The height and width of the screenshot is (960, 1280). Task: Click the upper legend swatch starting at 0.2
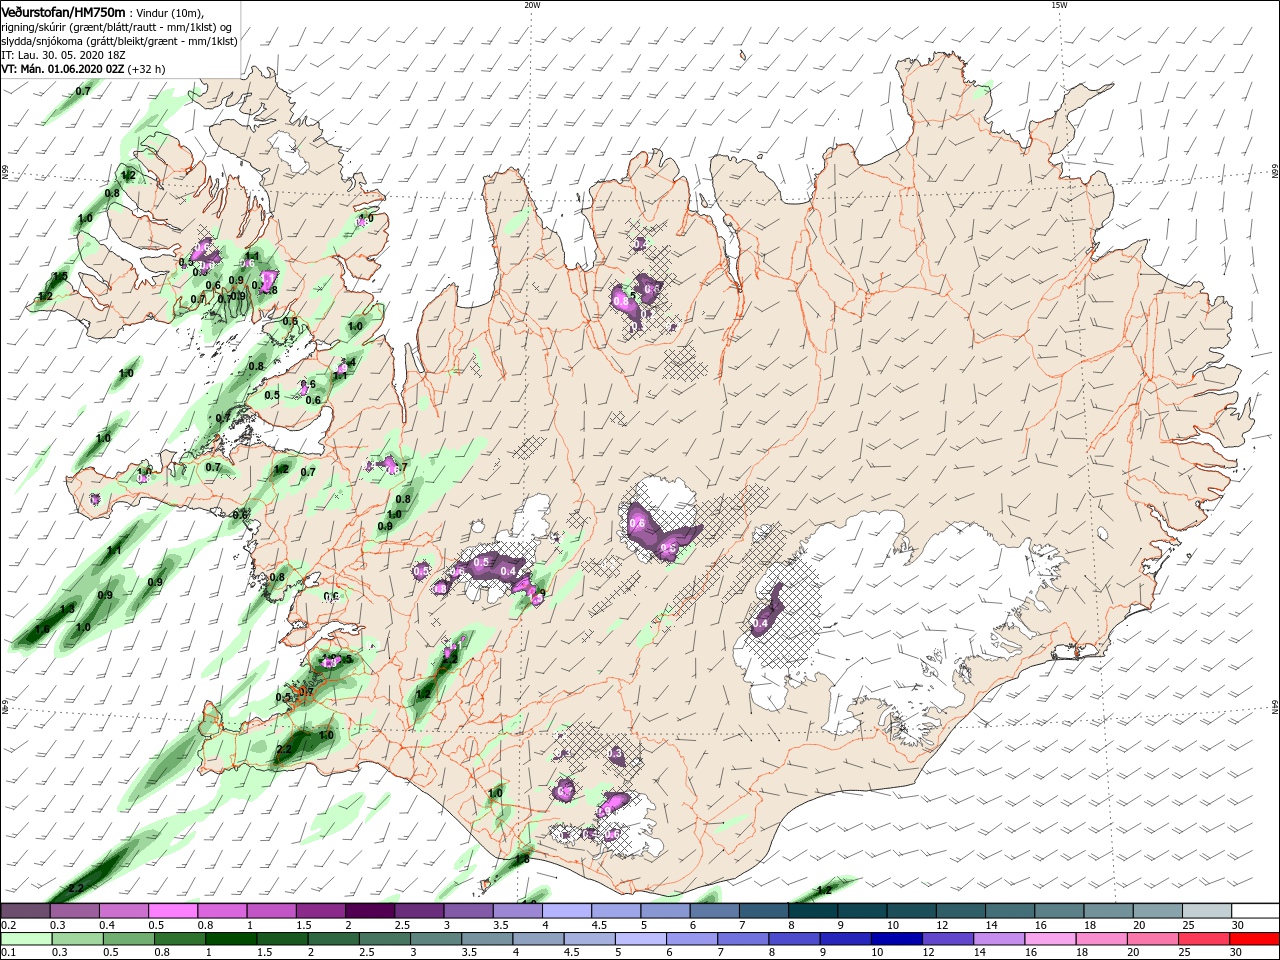click(x=26, y=911)
